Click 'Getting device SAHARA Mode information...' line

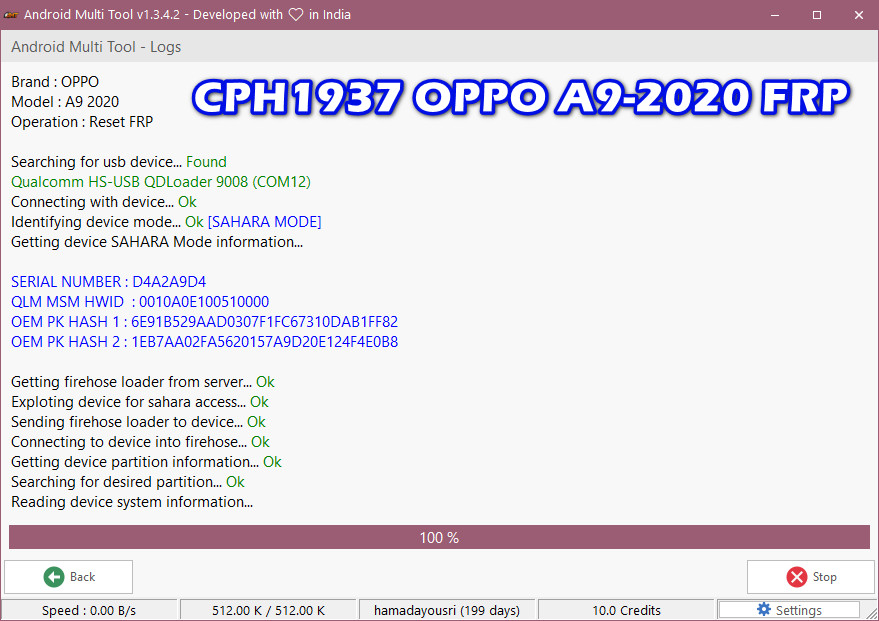point(157,242)
